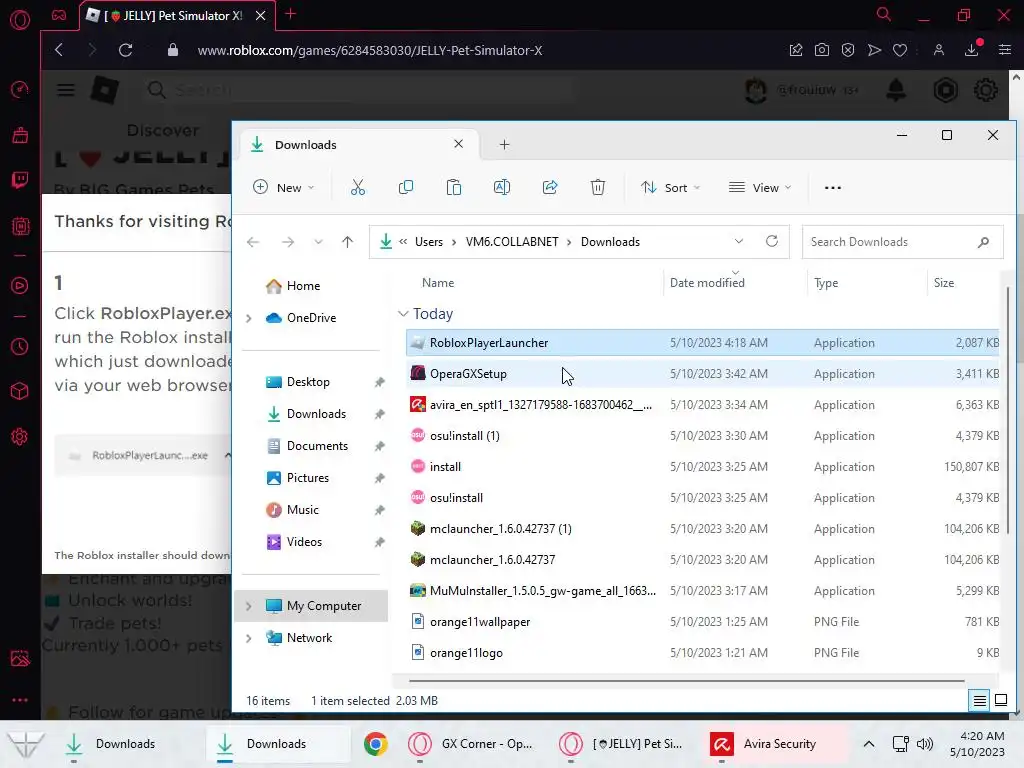
Task: Open Roblox hamburger menu on page
Action: coord(65,89)
